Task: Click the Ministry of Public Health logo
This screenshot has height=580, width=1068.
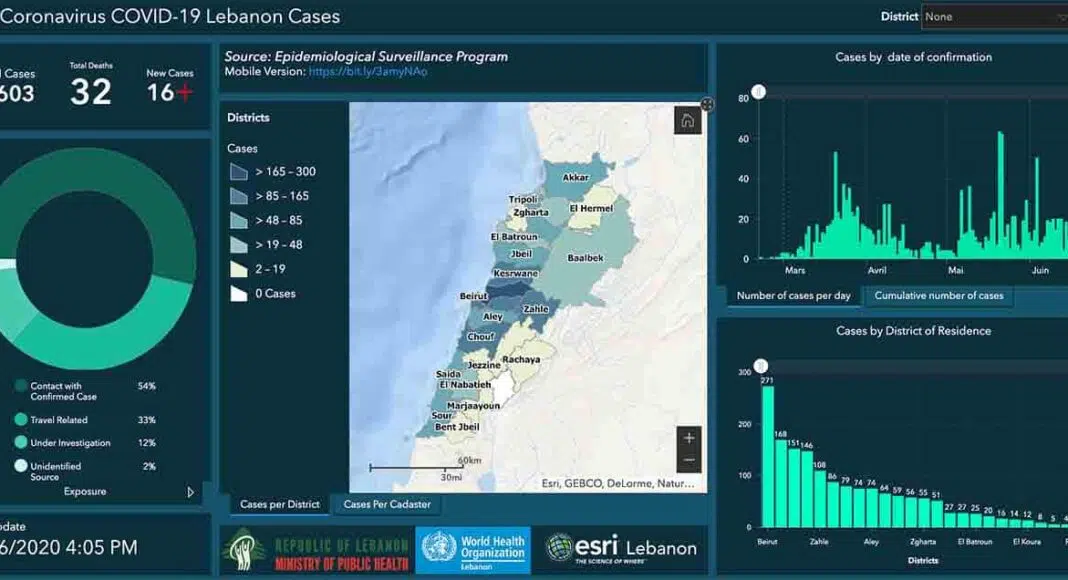Action: (x=316, y=552)
